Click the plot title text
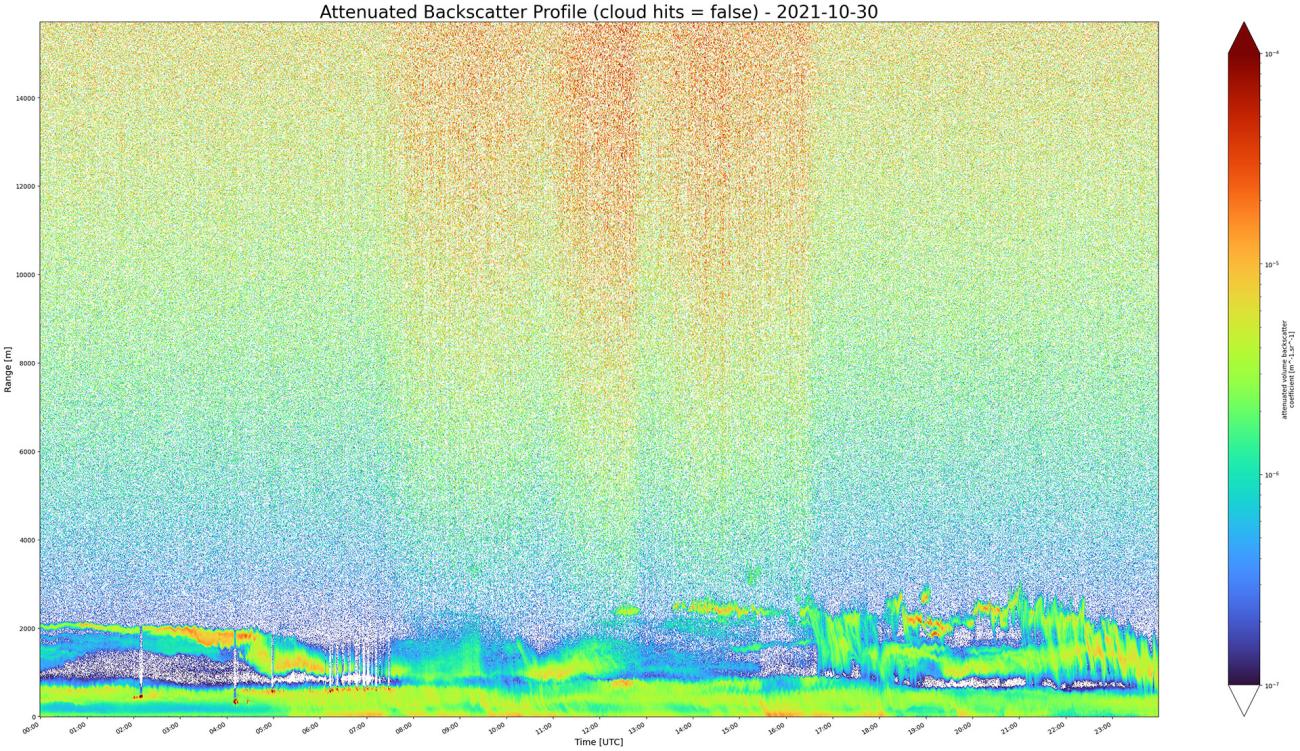The width and height of the screenshot is (1300, 751). click(x=598, y=13)
